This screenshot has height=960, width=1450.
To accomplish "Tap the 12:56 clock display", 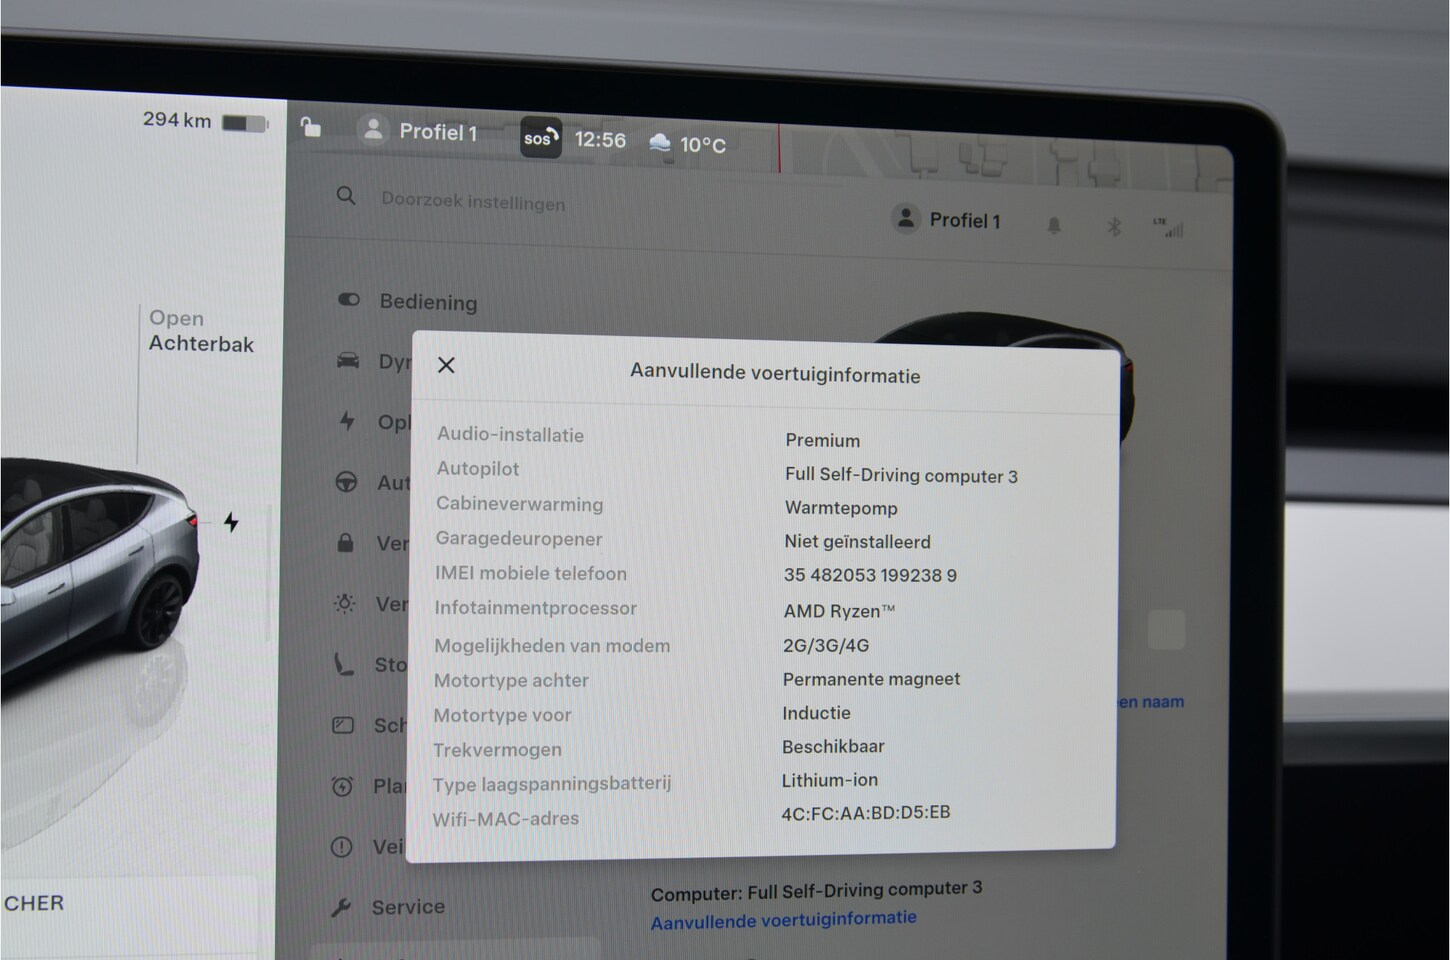I will [600, 140].
